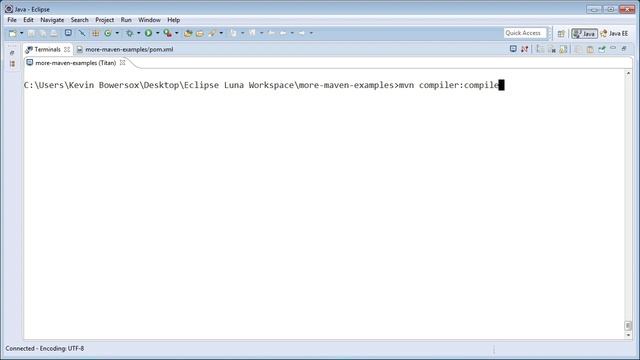
Task: Click the Open Task briefcase icon
Action: point(200,33)
